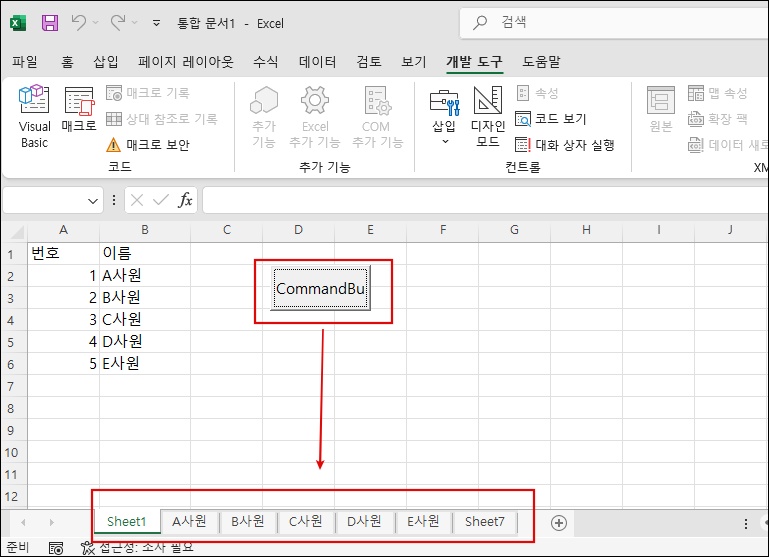Click inside the formula bar
This screenshot has width=769, height=557.
(486, 200)
